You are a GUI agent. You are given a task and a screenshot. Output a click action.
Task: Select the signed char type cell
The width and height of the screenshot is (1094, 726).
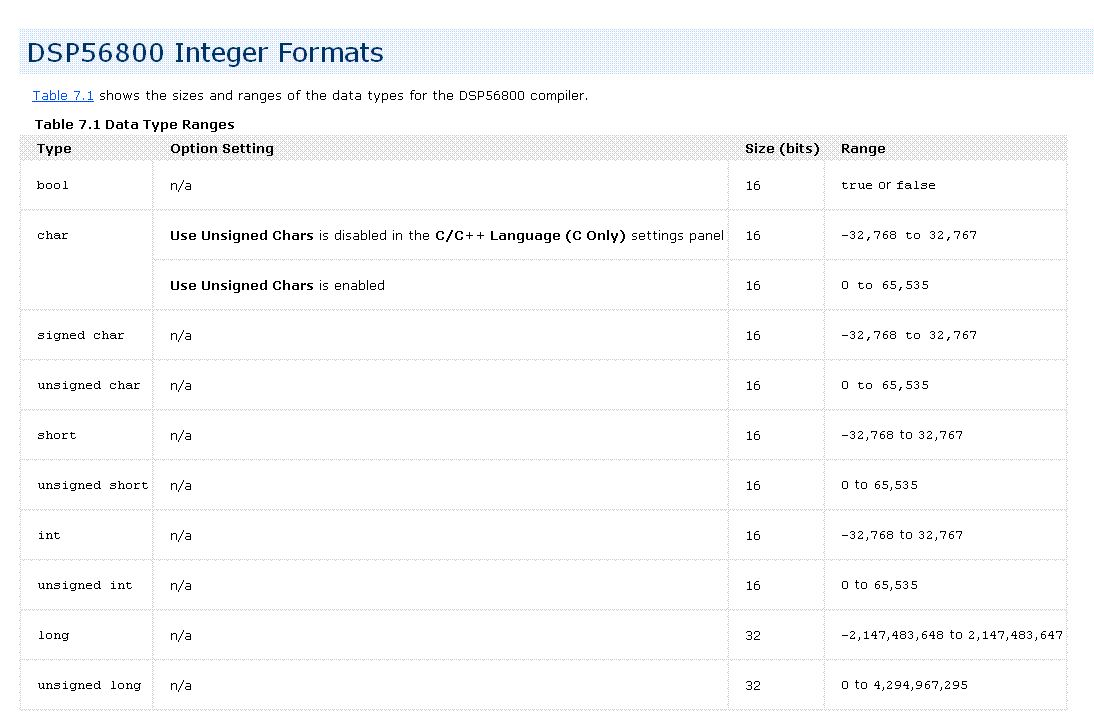tap(81, 335)
